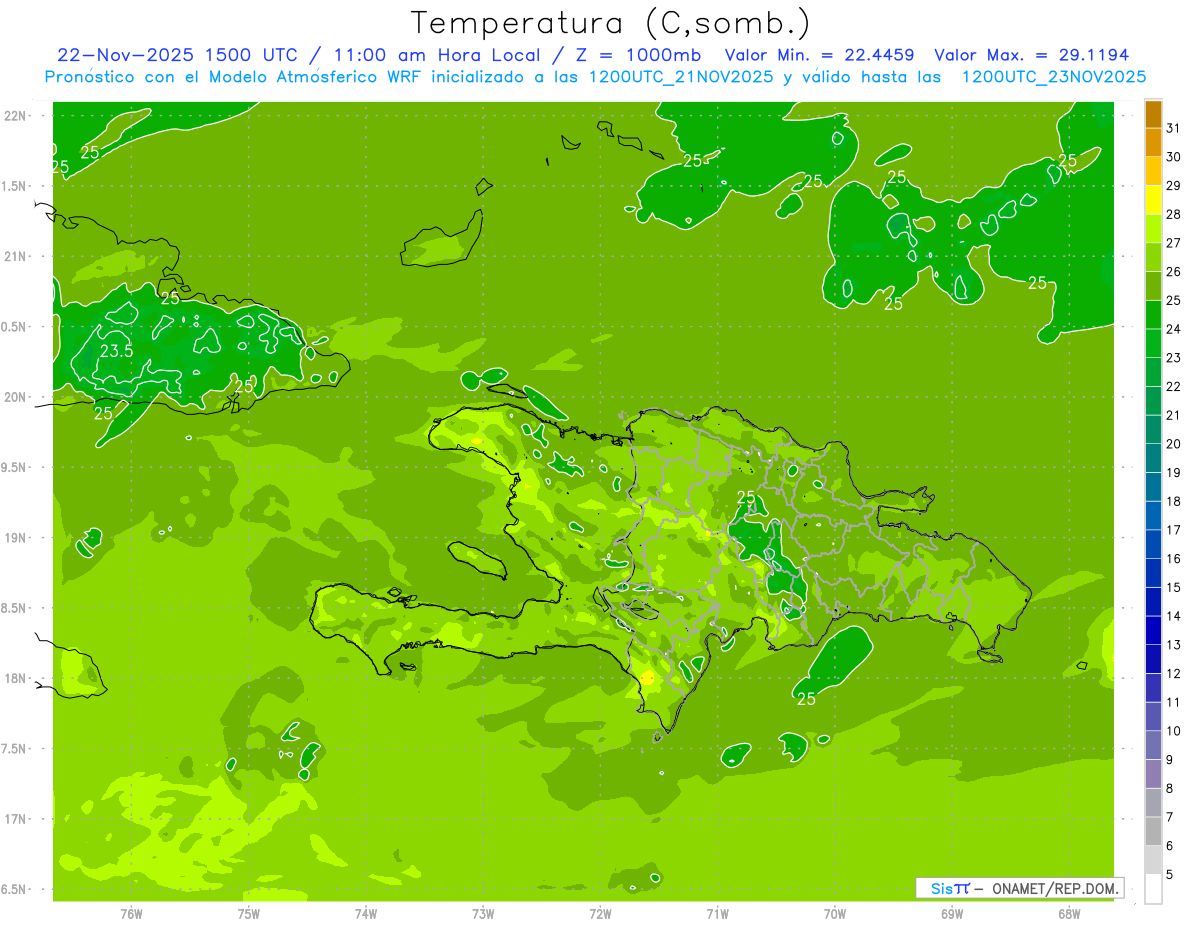
Task: Click the "73W" longitude axis label
Action: [483, 914]
